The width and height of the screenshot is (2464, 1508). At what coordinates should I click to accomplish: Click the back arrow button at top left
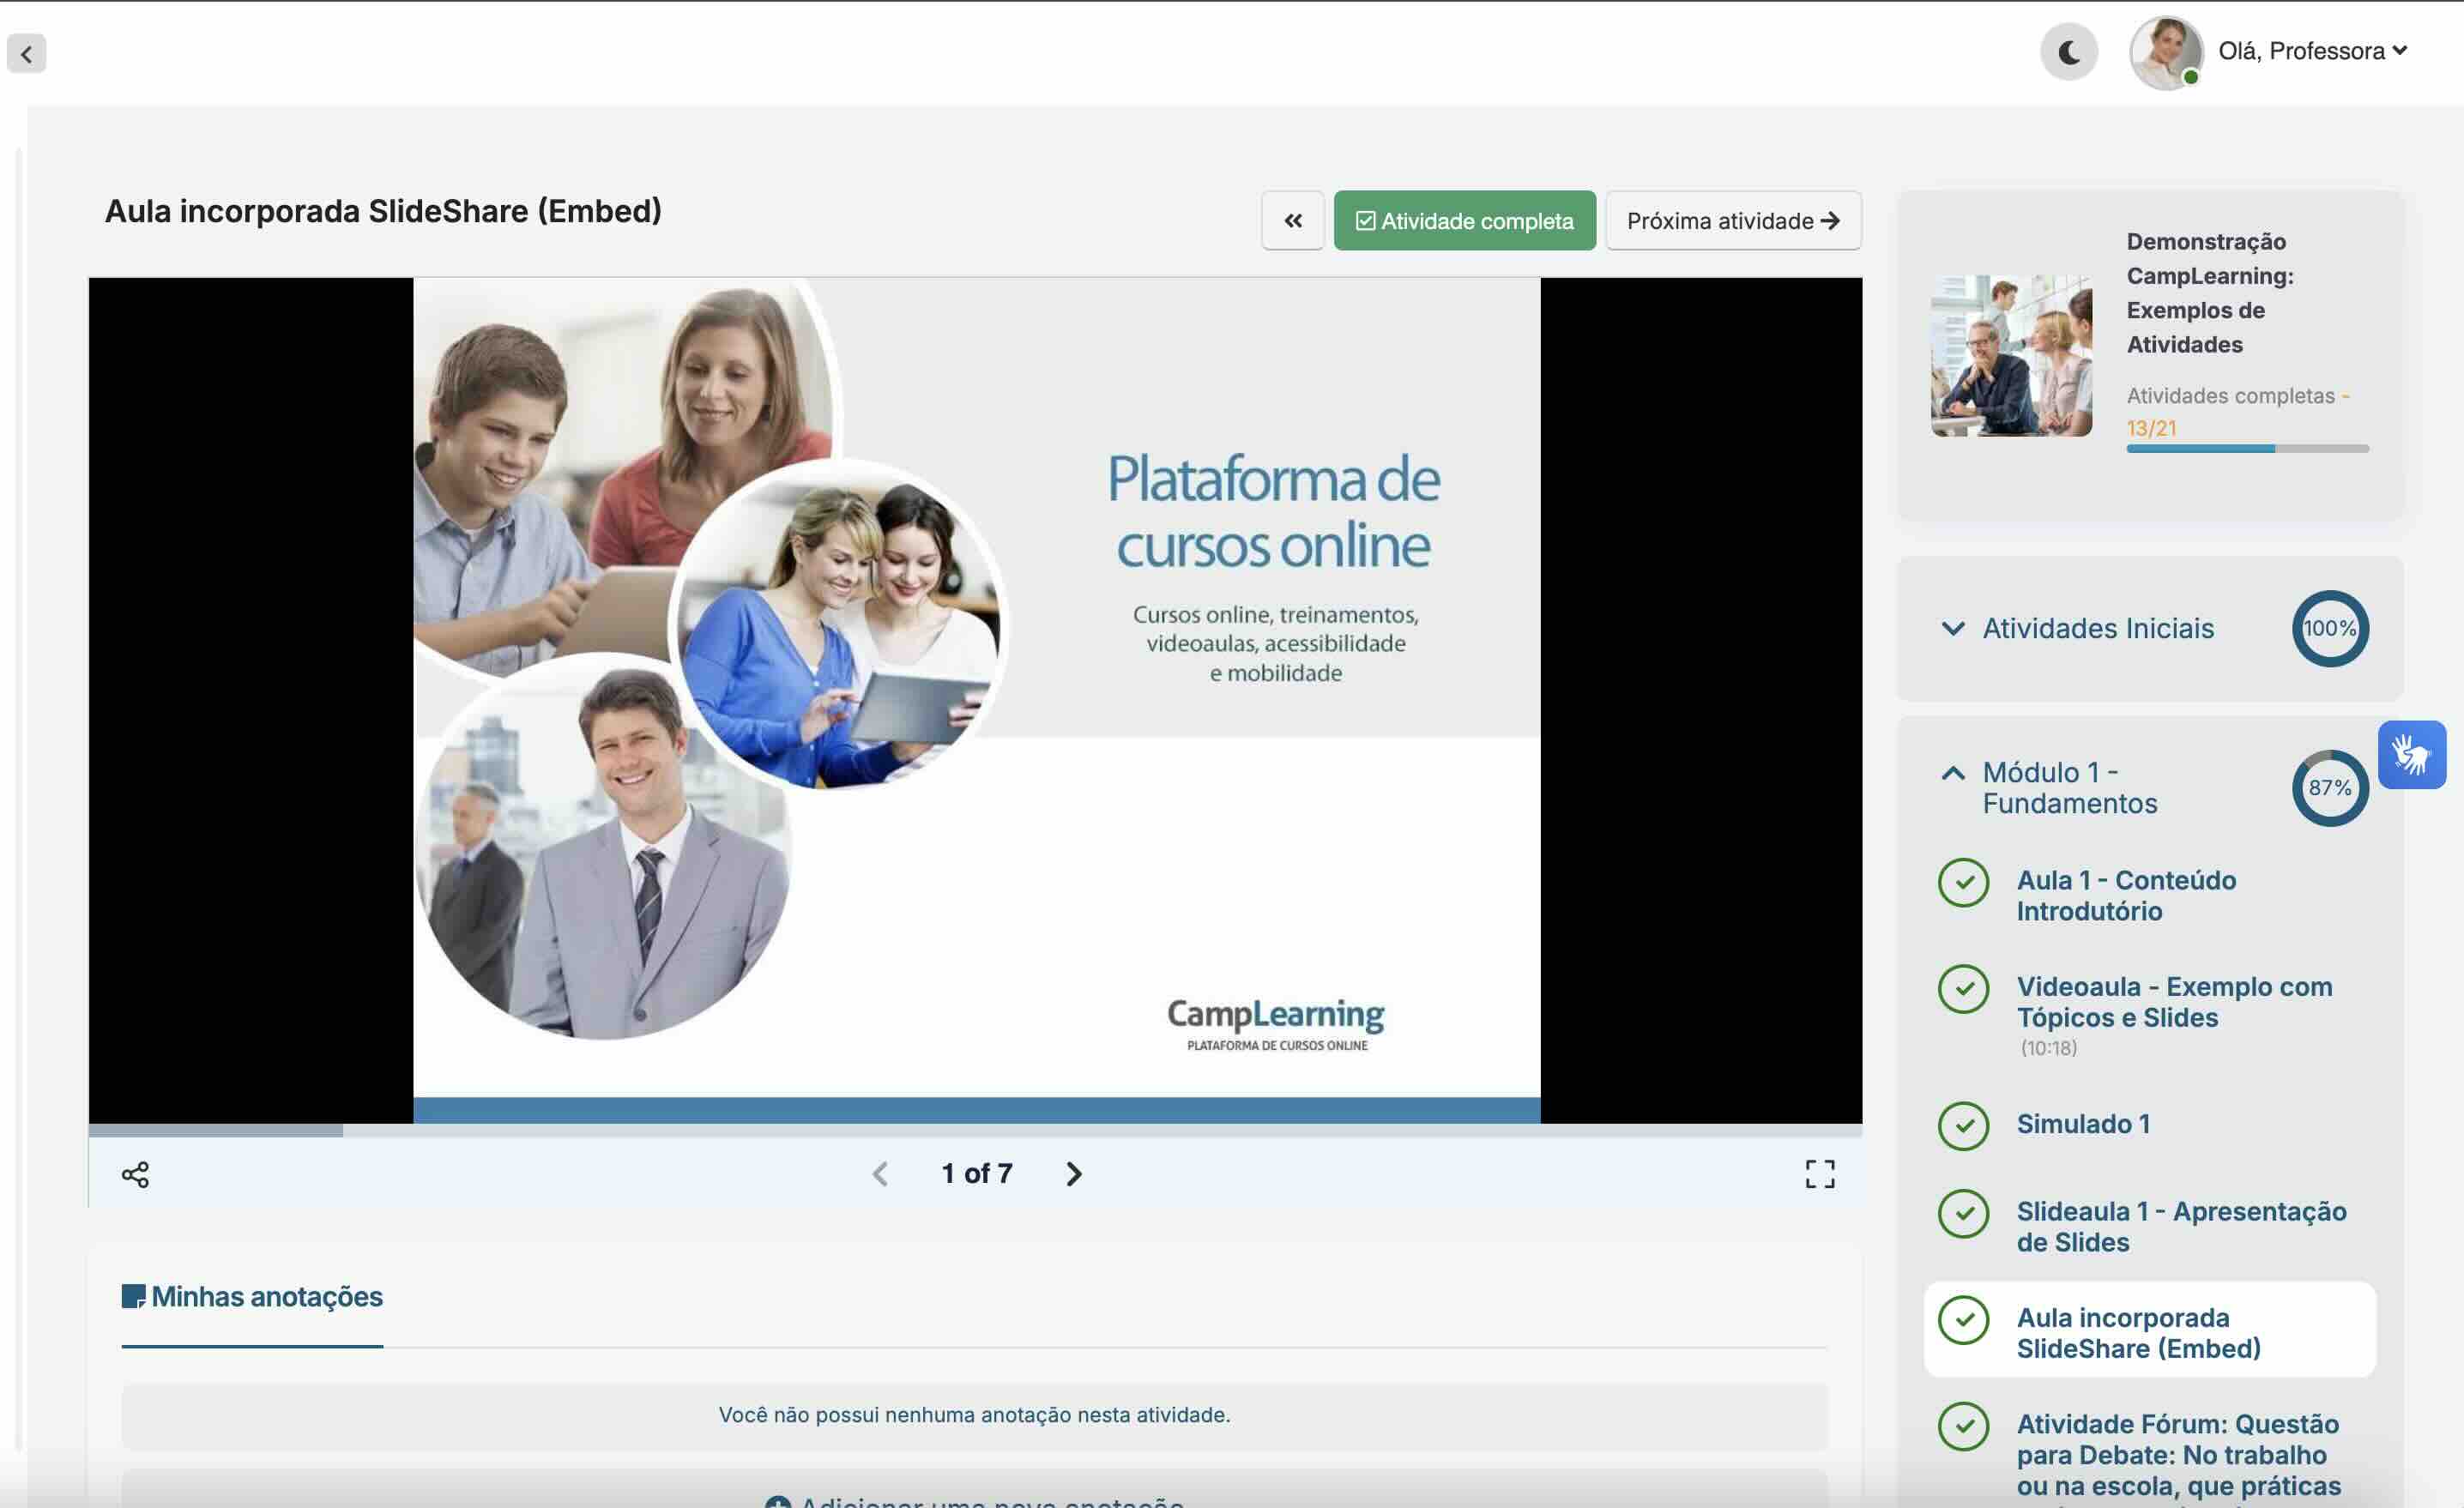click(x=26, y=53)
